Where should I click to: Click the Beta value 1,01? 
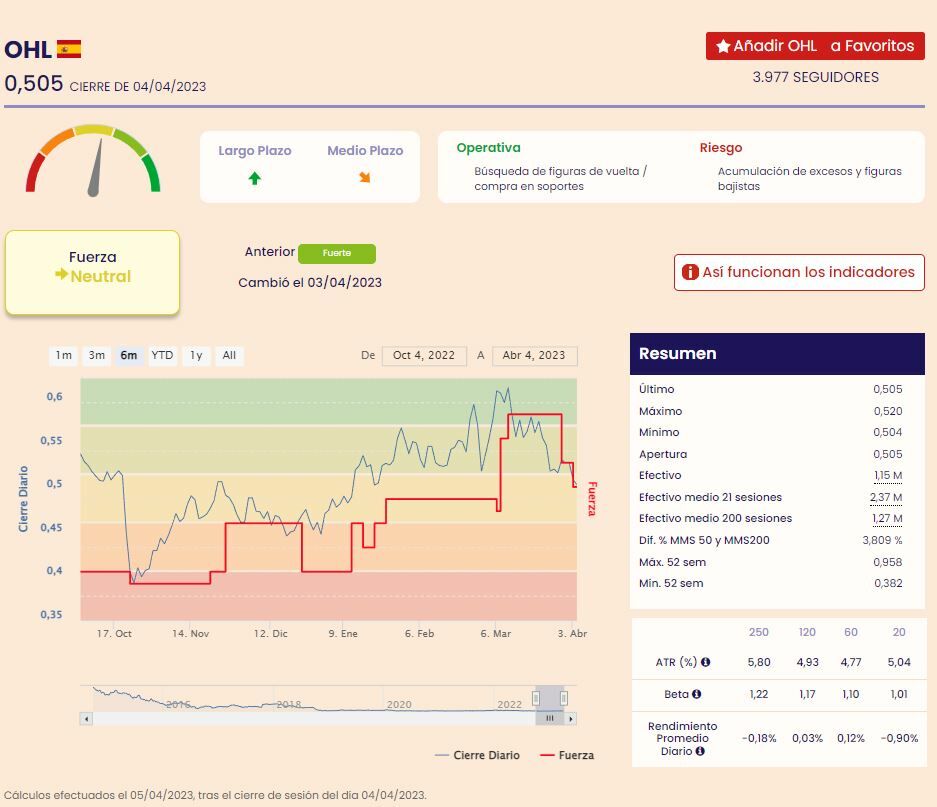[899, 694]
